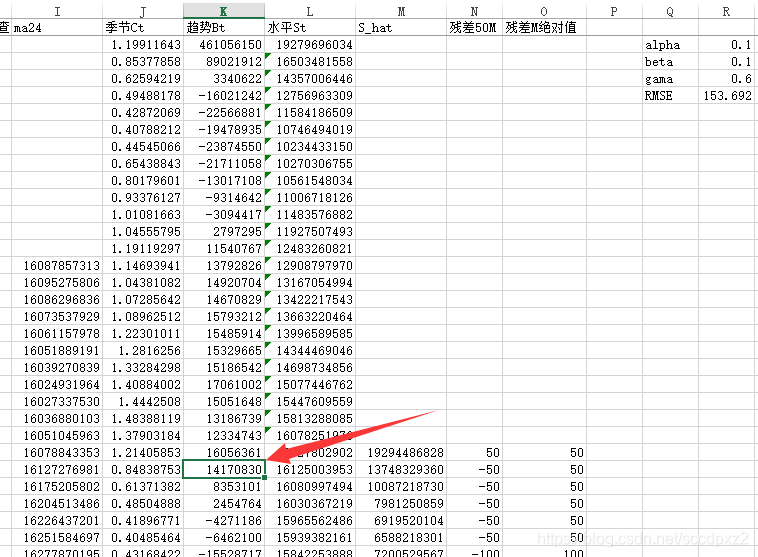The width and height of the screenshot is (758, 557).
Task: Select column L header
Action: (310, 11)
